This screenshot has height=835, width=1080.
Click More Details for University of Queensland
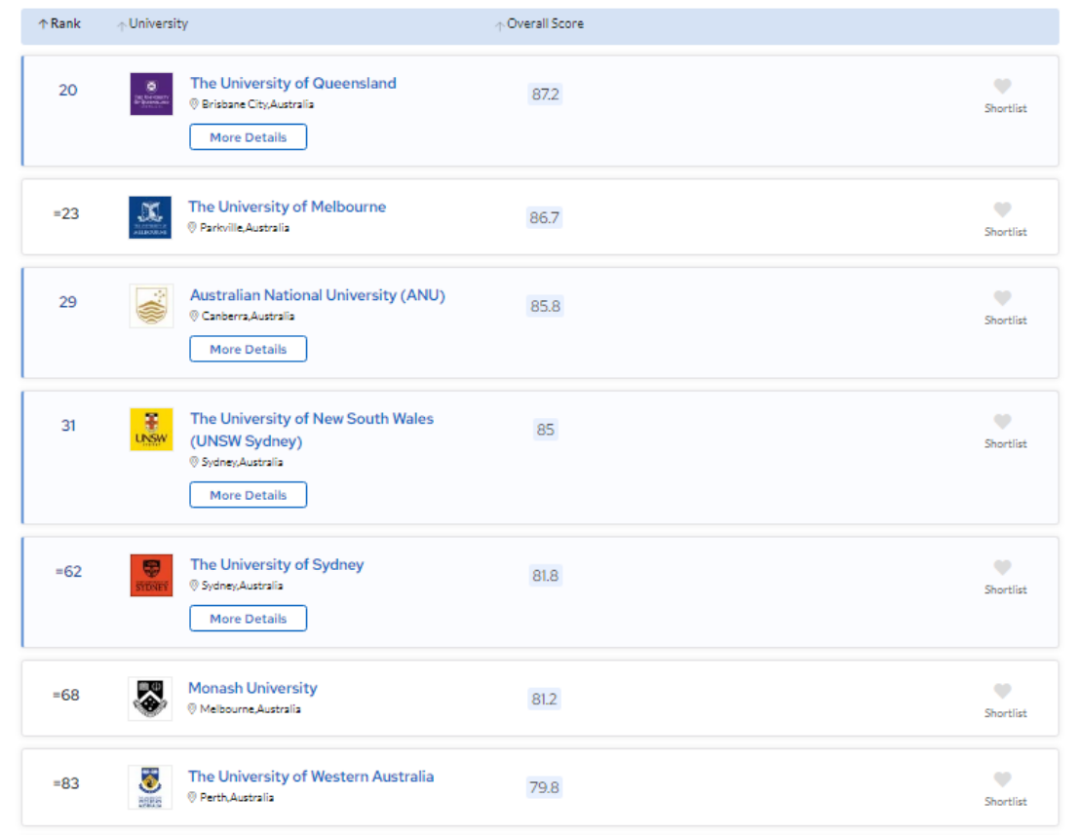pyautogui.click(x=248, y=137)
